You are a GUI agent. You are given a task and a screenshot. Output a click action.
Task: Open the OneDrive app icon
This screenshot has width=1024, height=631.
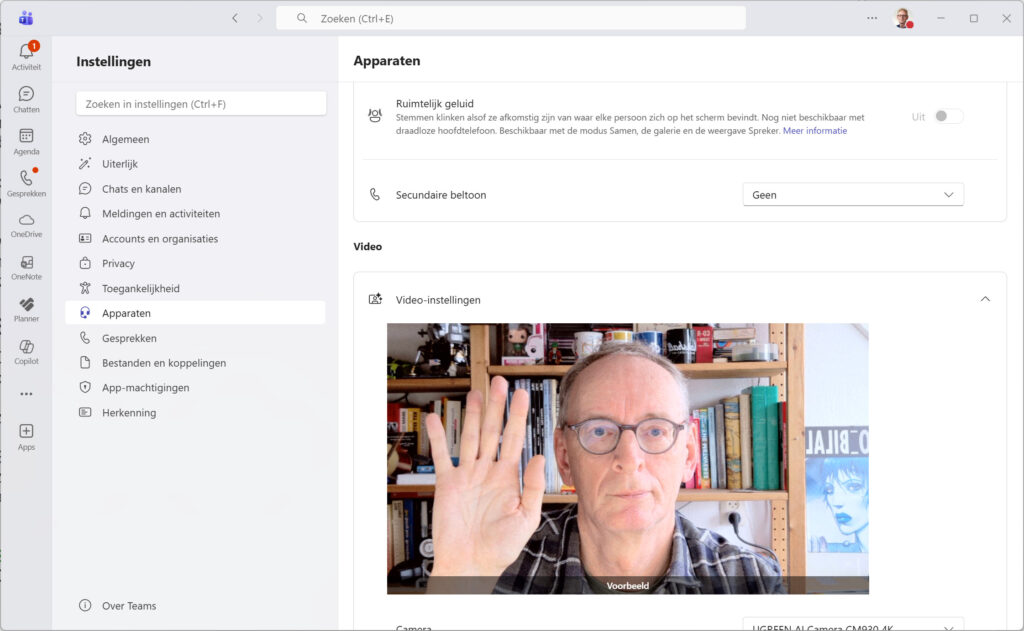coord(26,224)
